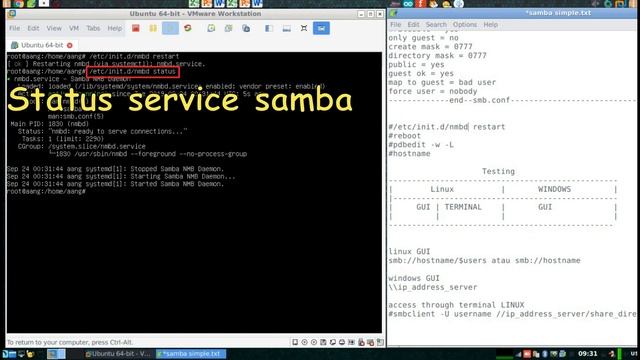This screenshot has width=640, height=360.
Task: Click the VMware console view toolbar icon
Action: pos(287,28)
